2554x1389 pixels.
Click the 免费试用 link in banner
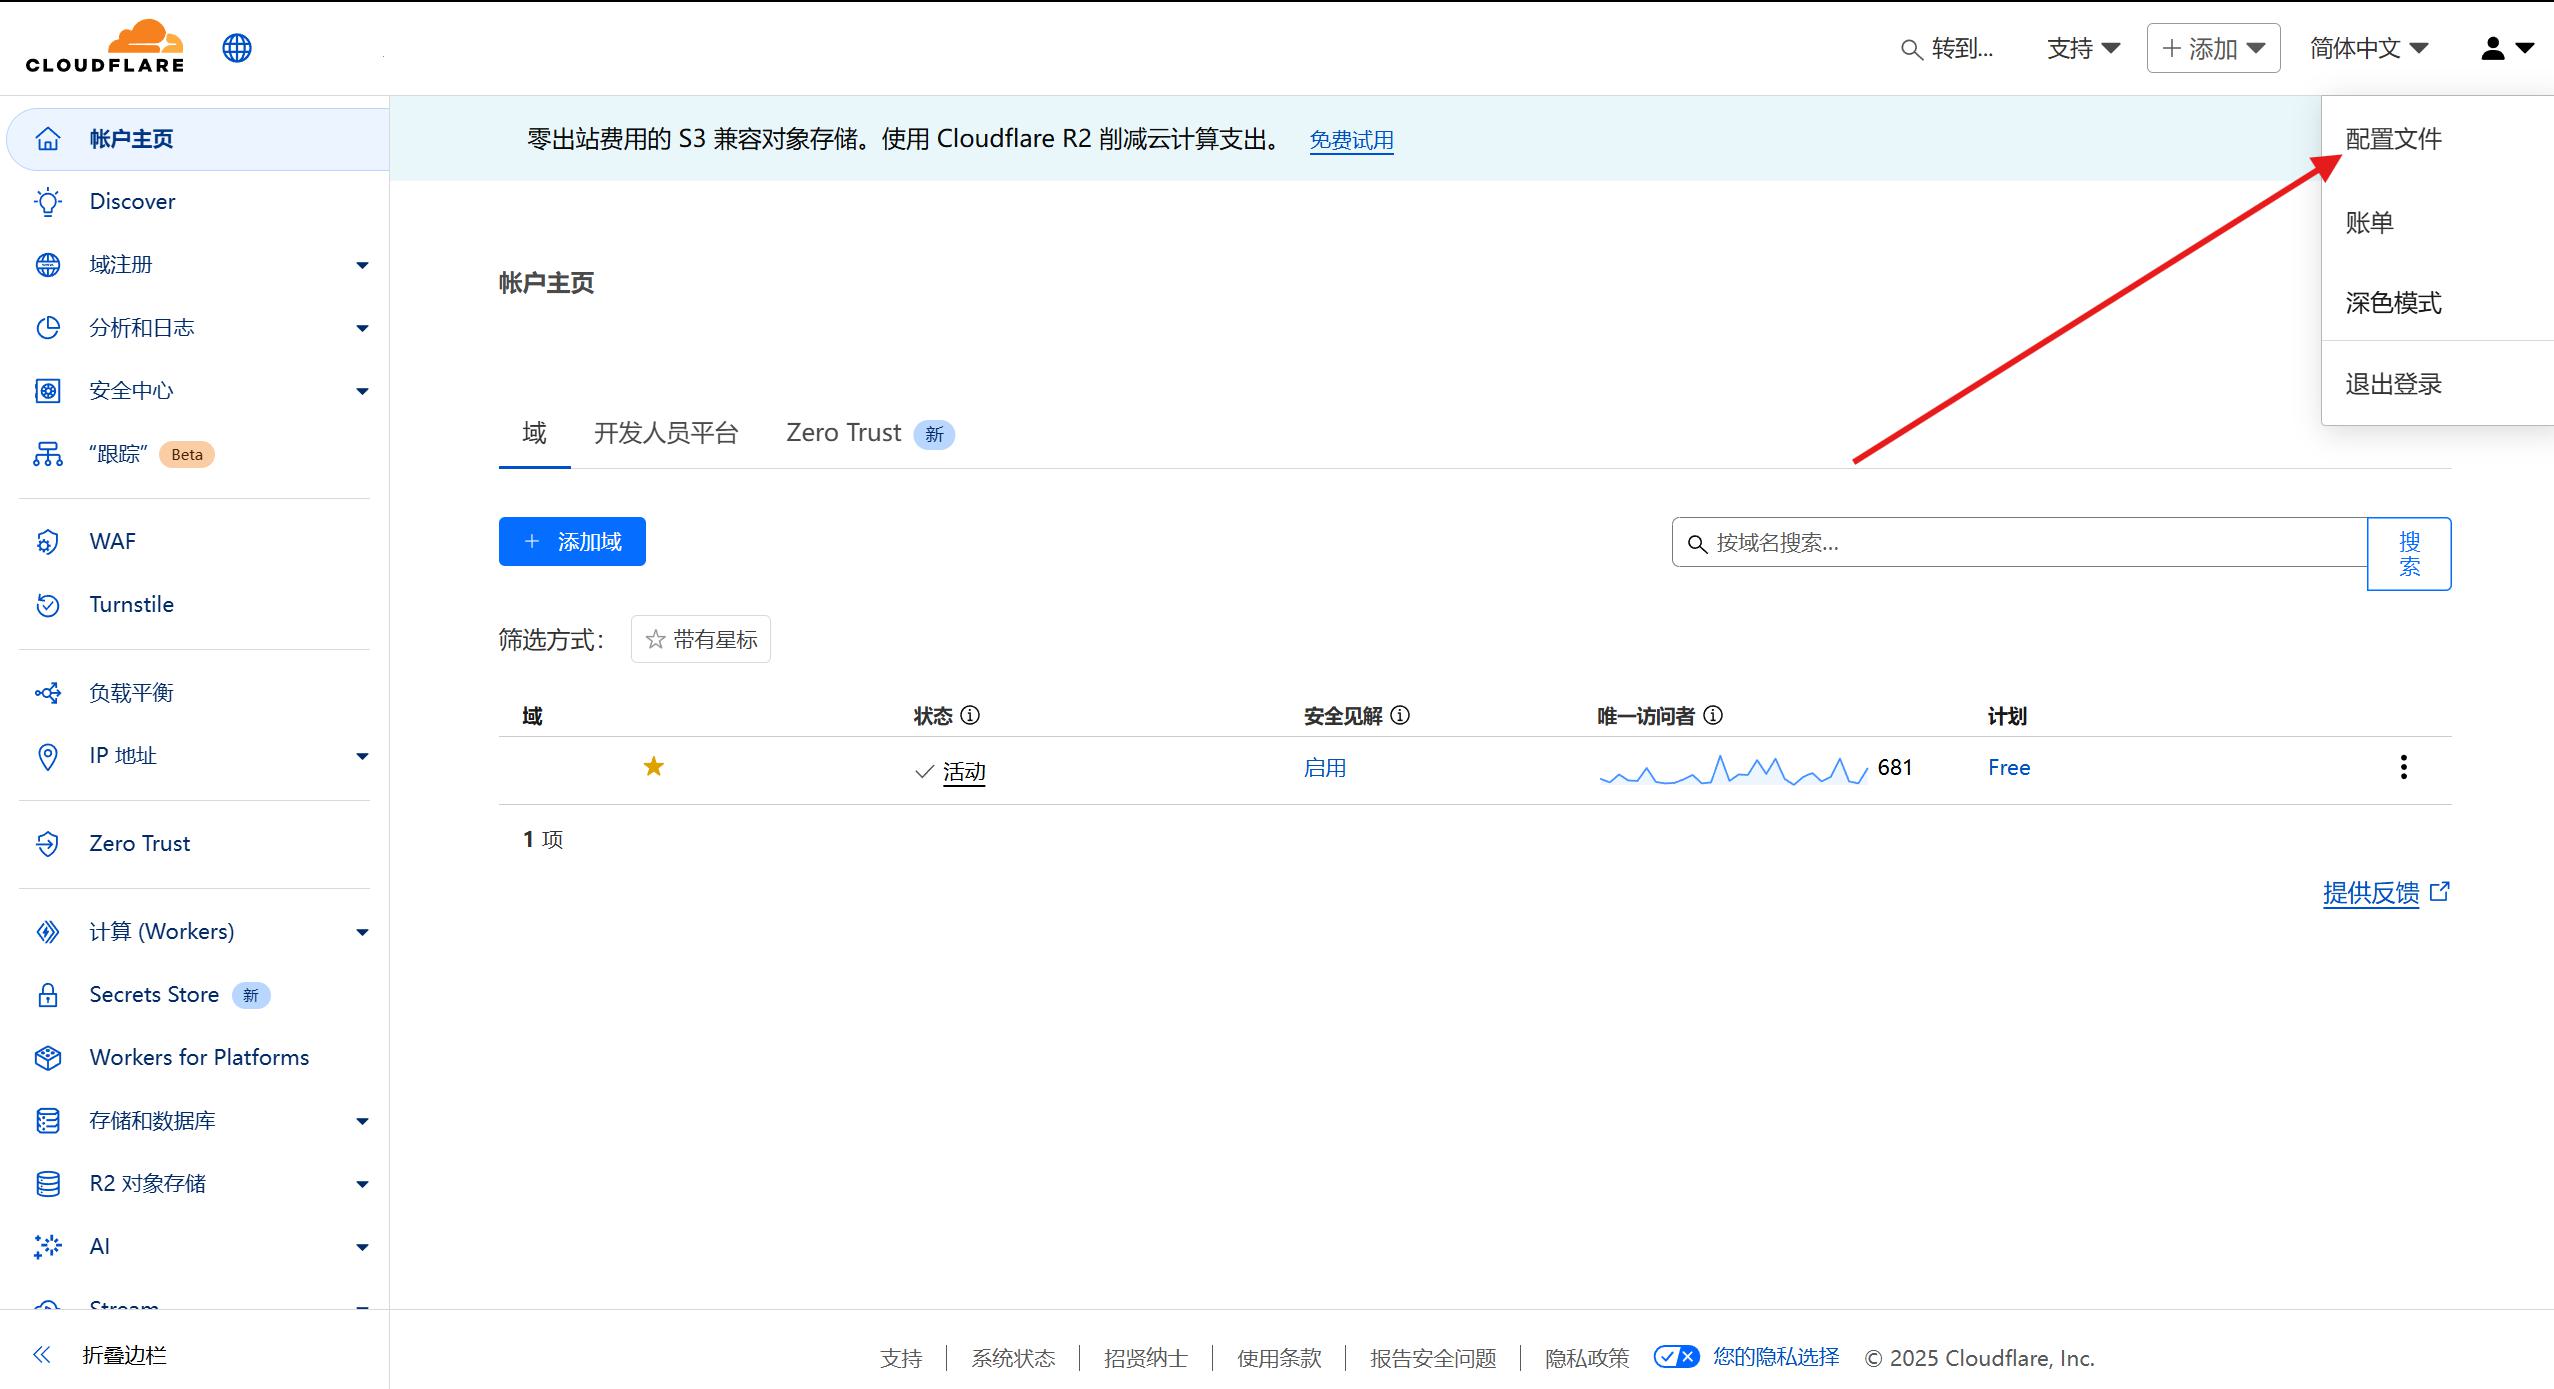point(1352,140)
